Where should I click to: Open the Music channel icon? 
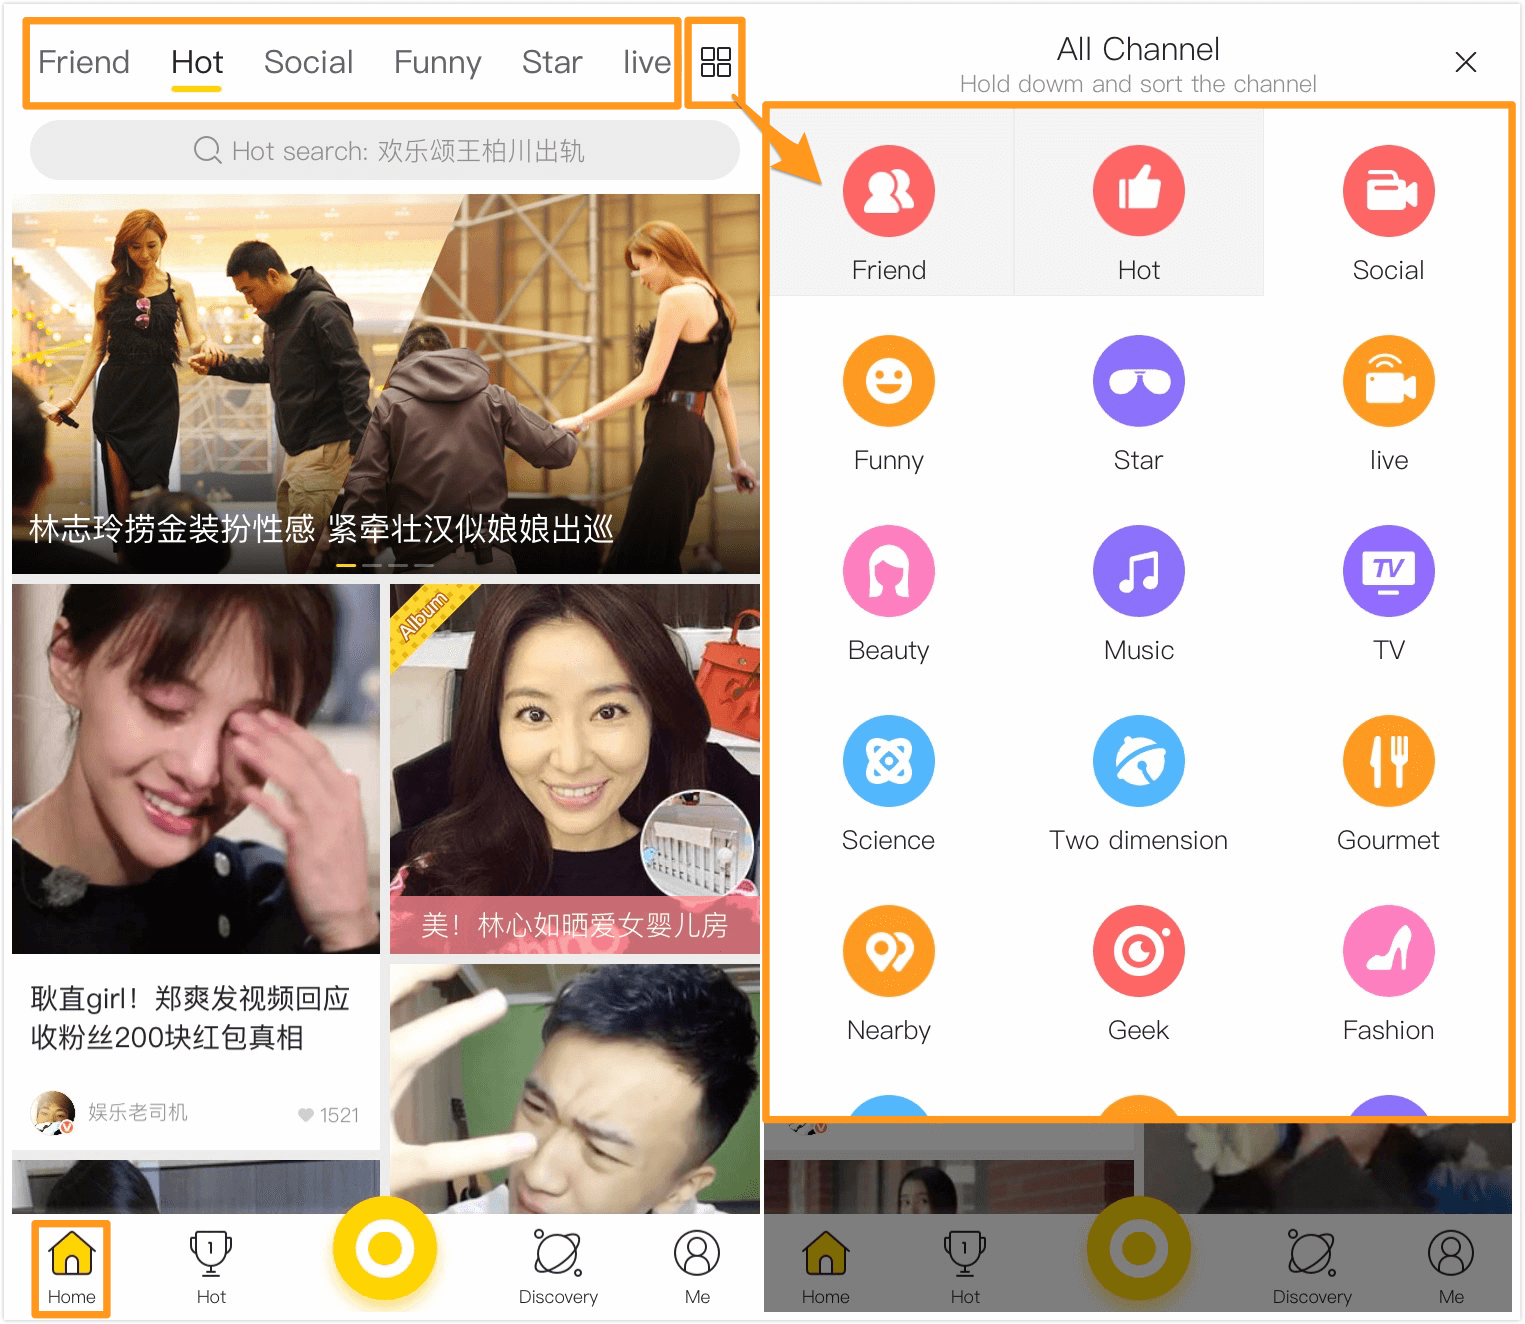pos(1138,571)
